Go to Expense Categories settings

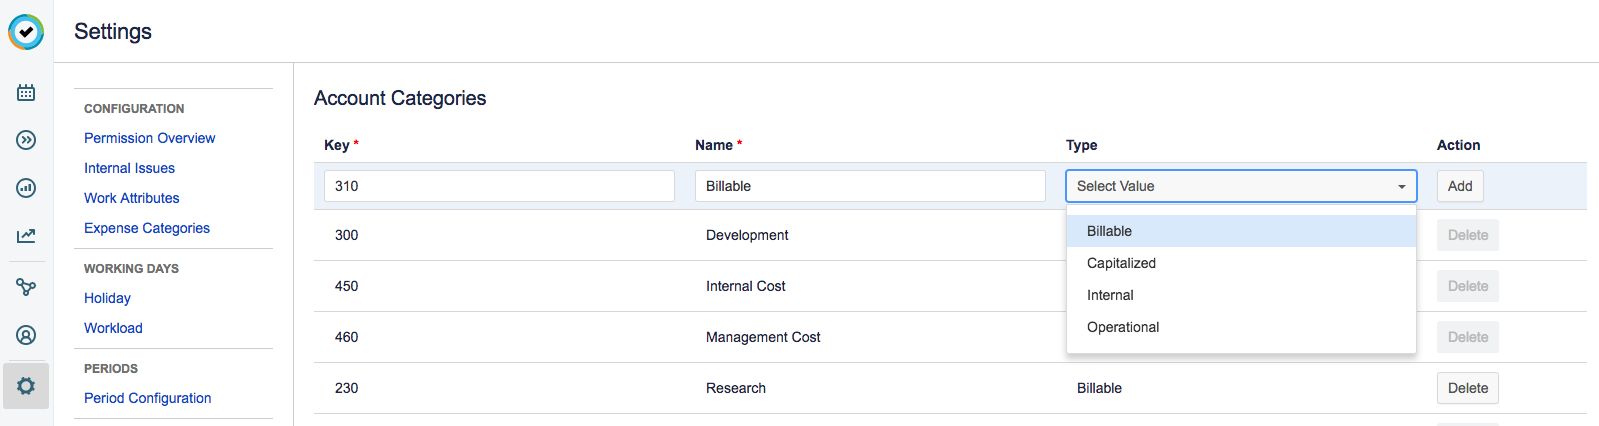pos(146,228)
